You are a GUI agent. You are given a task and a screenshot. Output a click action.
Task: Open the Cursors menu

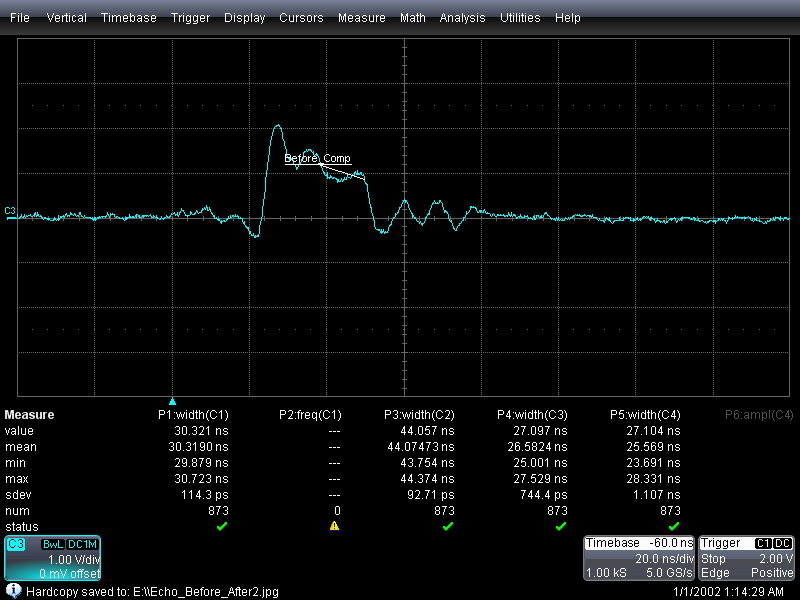pos(301,18)
